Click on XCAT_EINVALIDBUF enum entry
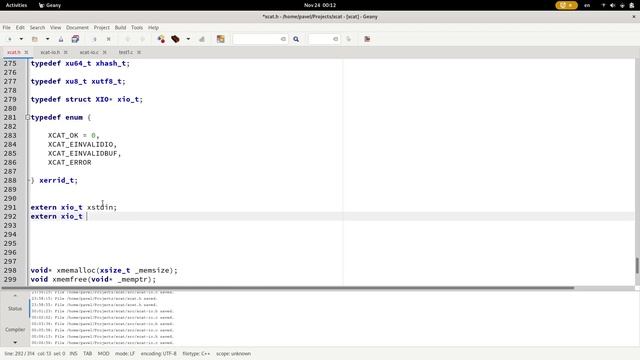Viewport: 640px width, 360px height. (x=84, y=153)
